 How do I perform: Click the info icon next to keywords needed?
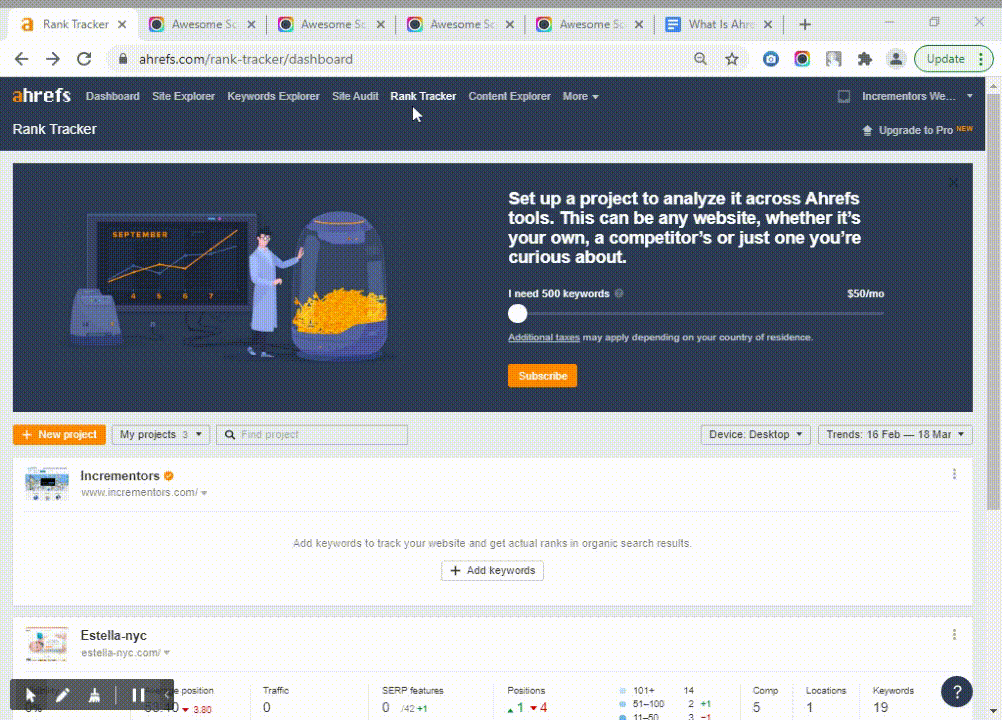(619, 294)
